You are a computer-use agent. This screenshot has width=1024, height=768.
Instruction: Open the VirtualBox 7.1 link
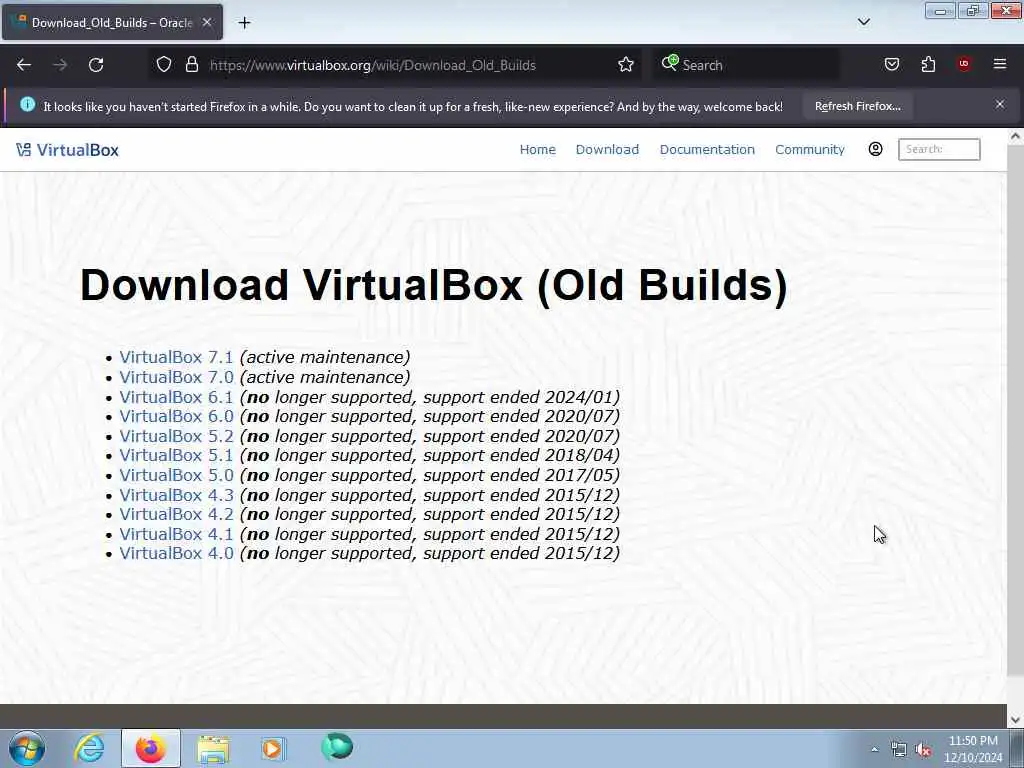tap(176, 357)
